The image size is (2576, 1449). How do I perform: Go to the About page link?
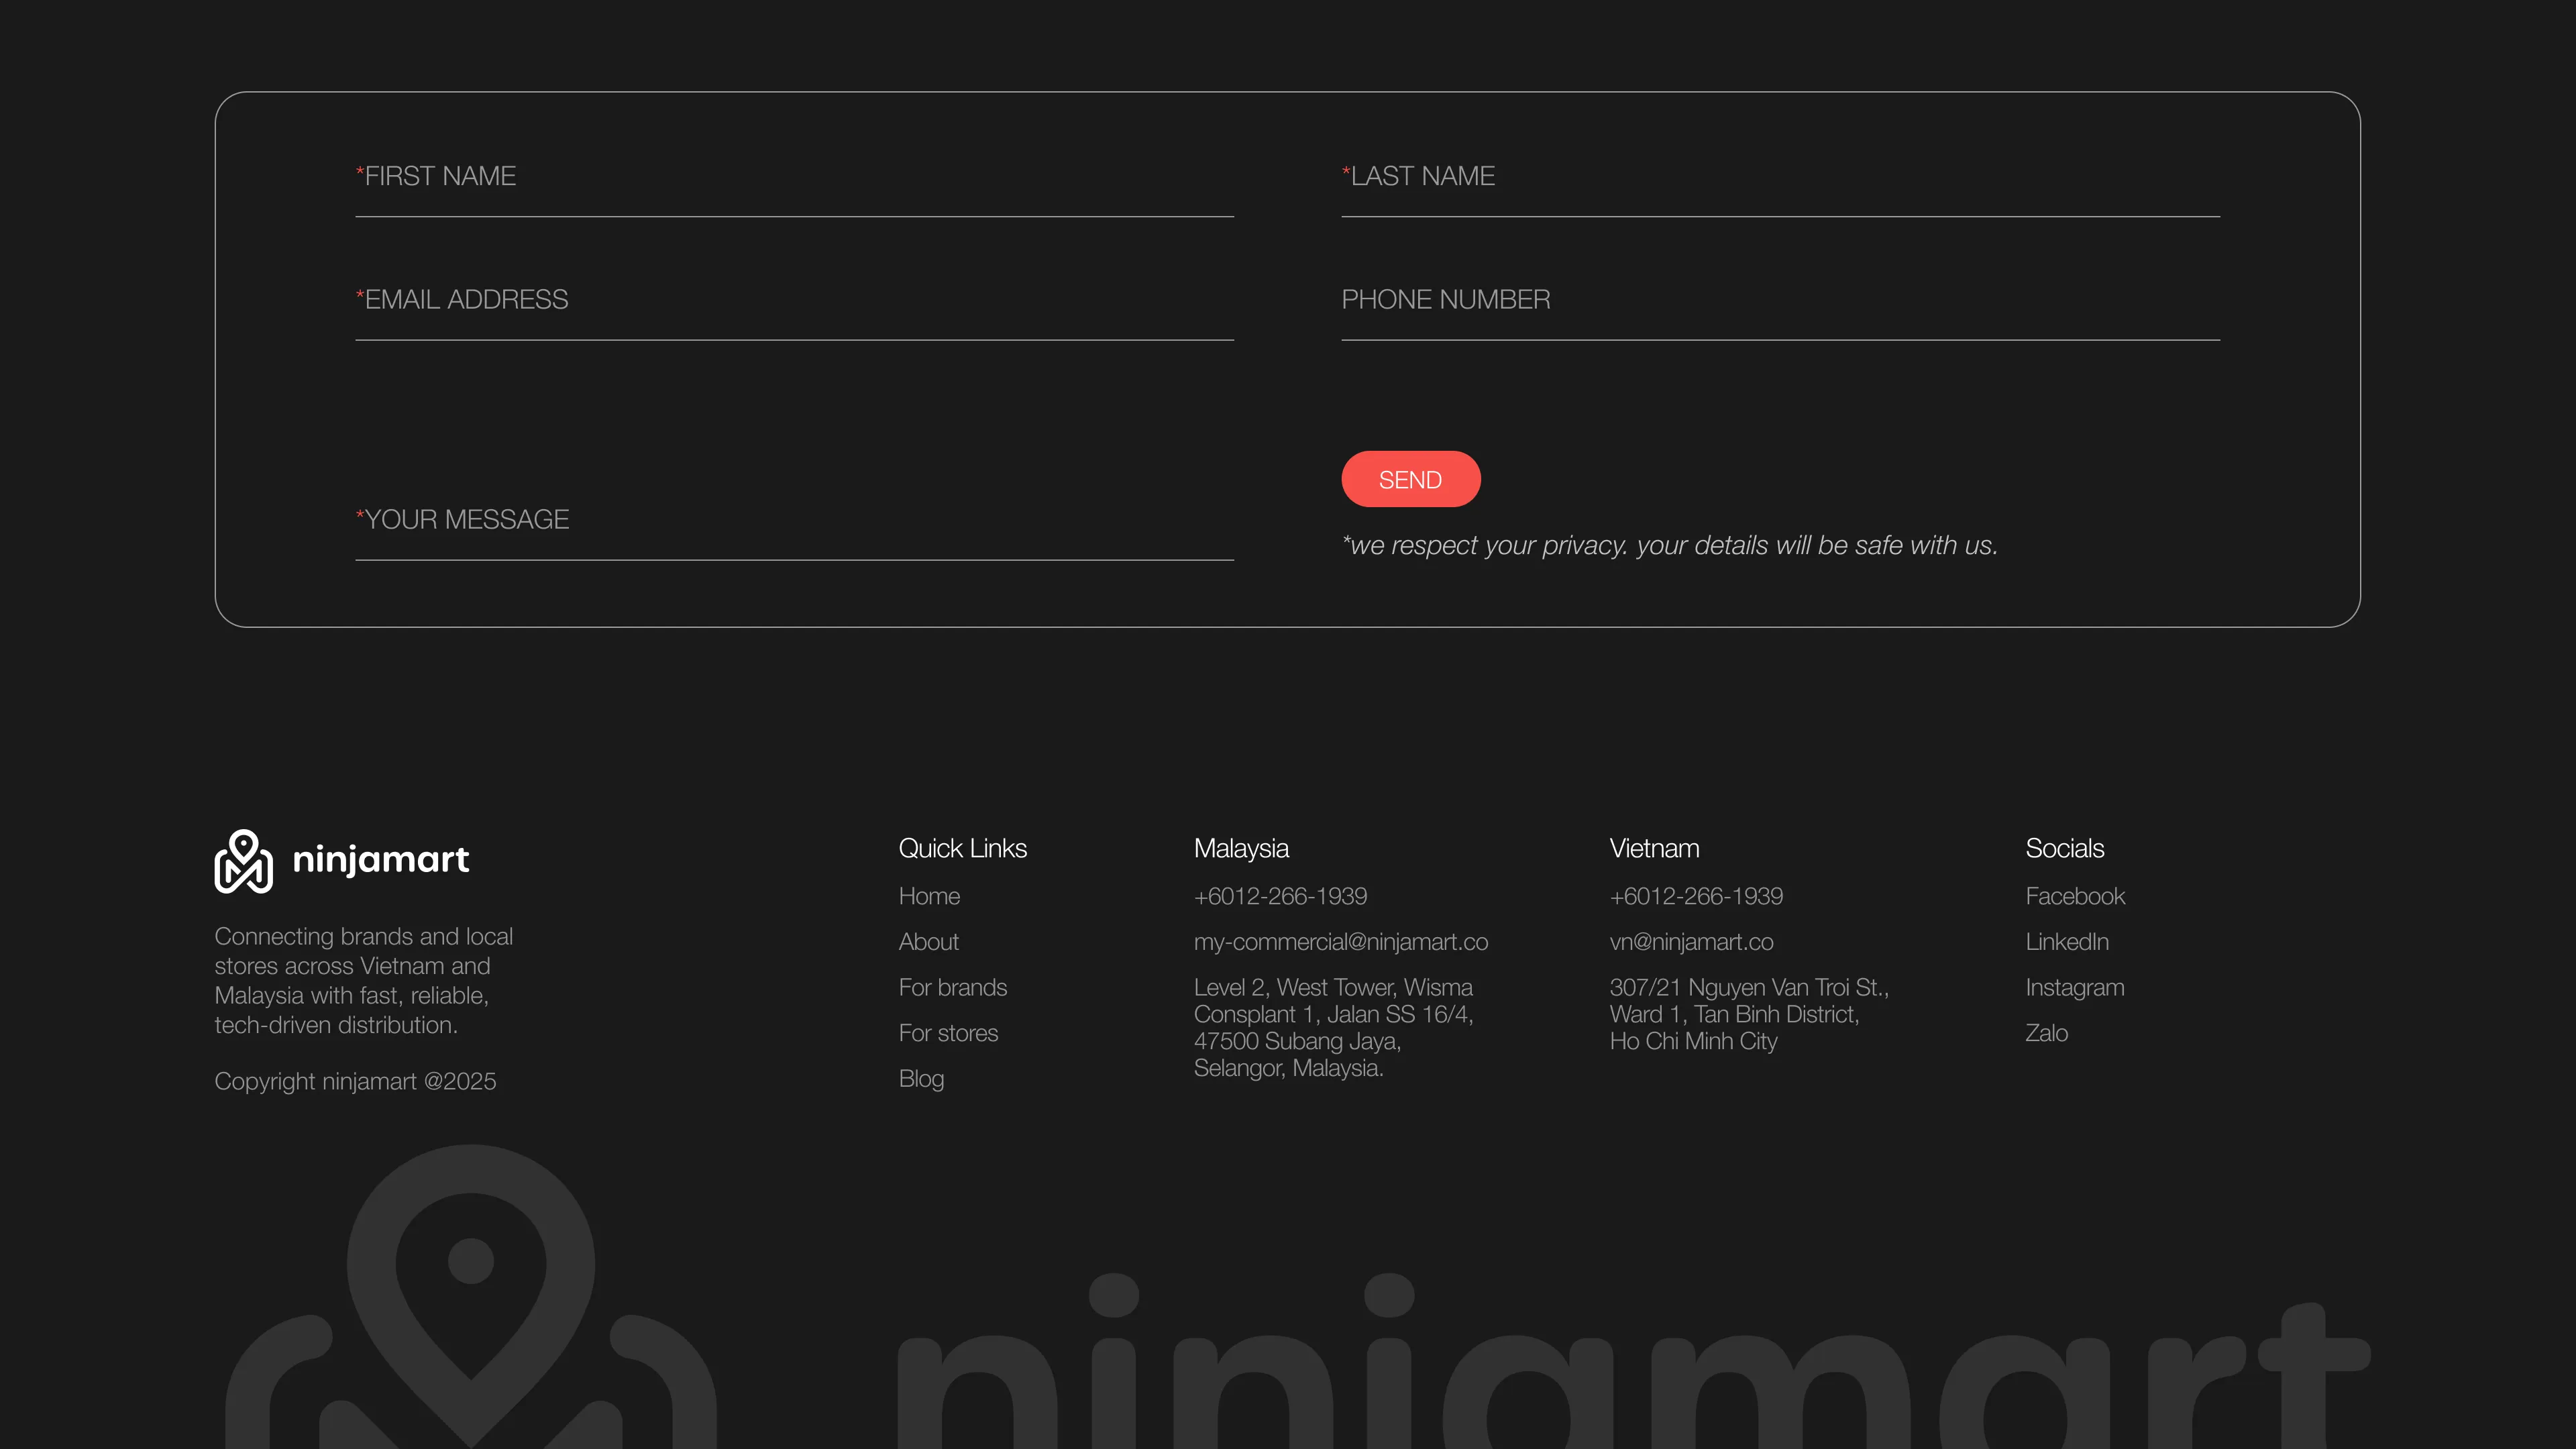tap(928, 942)
